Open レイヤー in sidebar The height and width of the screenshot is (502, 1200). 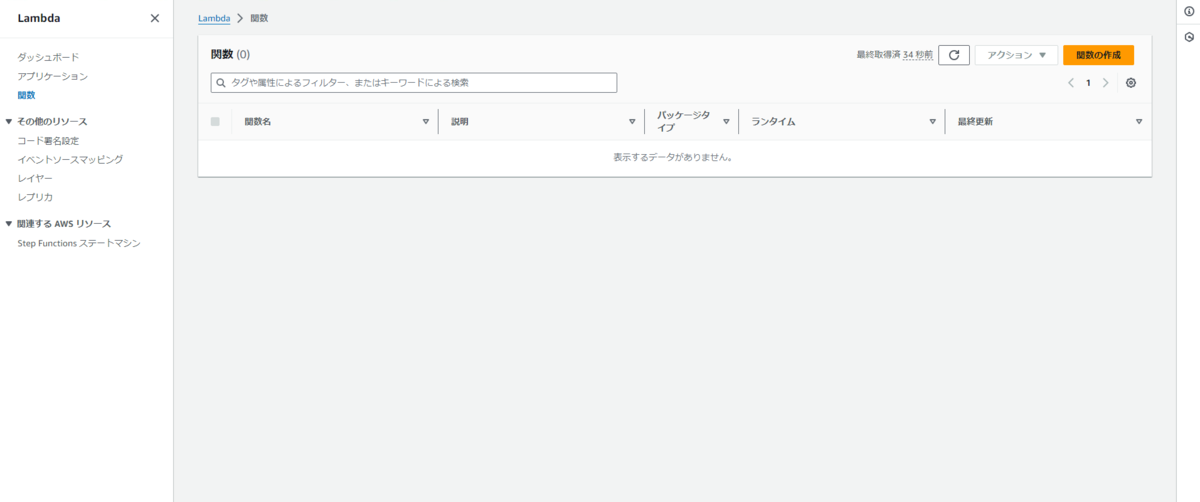pos(35,178)
